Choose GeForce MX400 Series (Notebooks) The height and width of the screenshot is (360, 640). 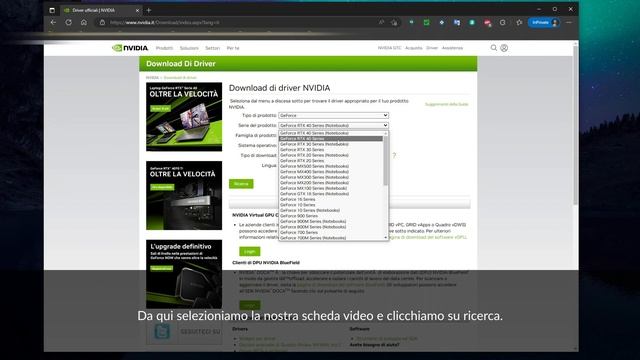pyautogui.click(x=331, y=172)
